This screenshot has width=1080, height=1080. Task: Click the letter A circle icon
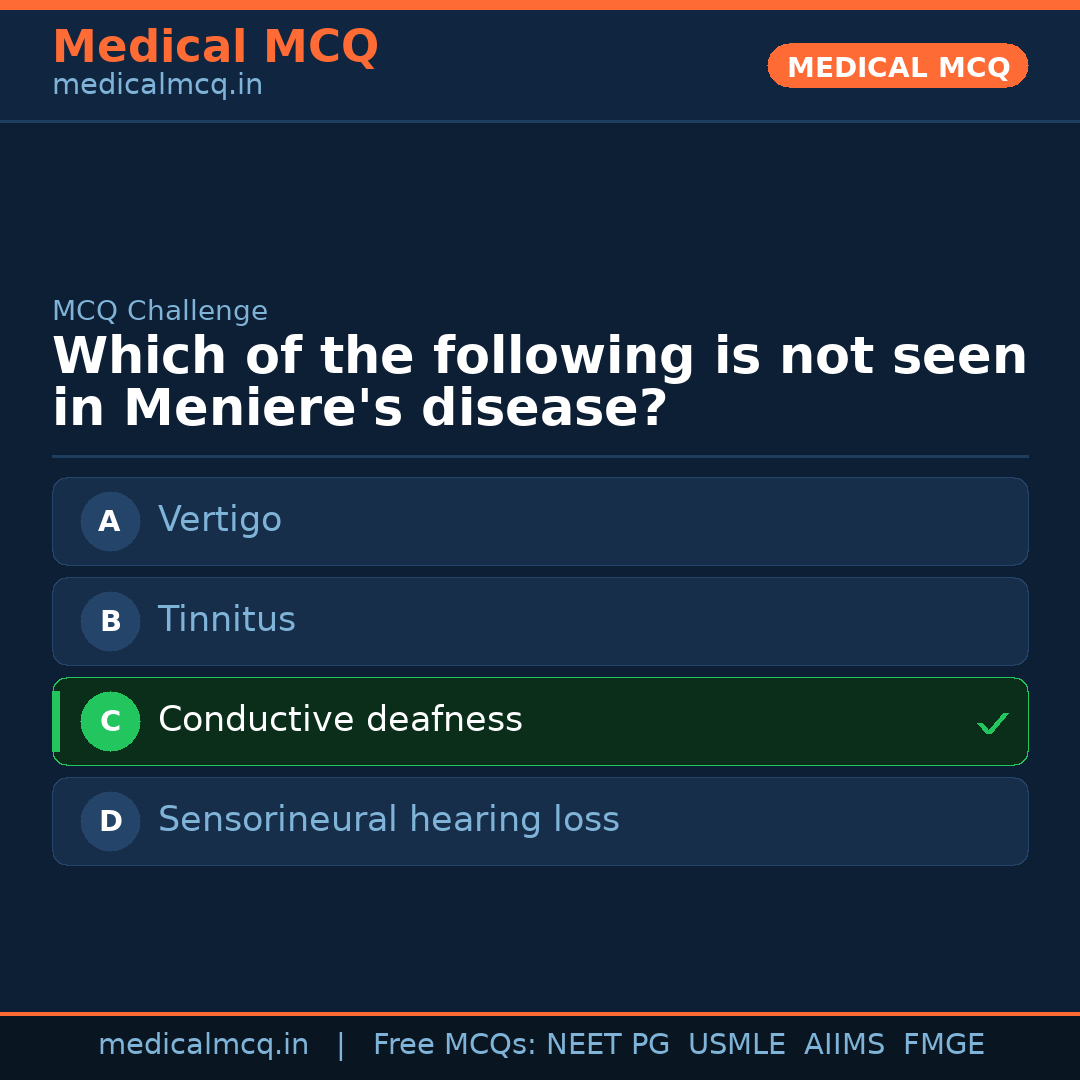[110, 521]
